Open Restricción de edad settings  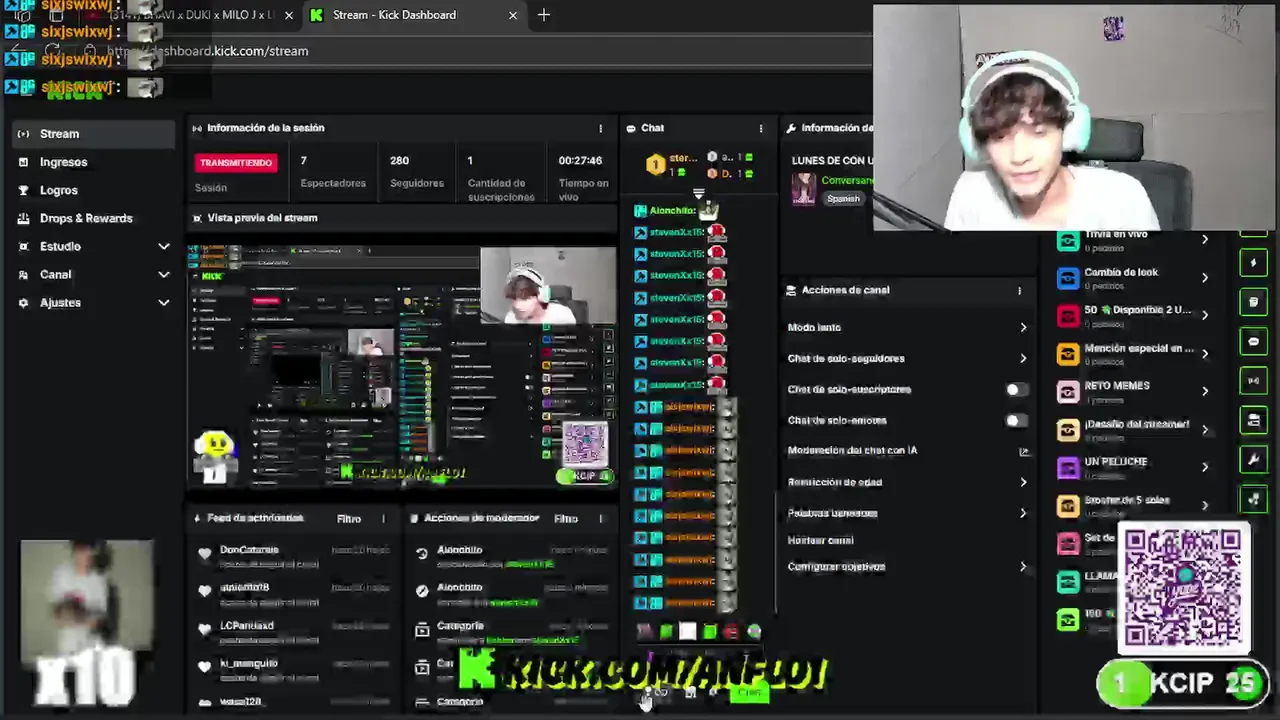point(908,482)
